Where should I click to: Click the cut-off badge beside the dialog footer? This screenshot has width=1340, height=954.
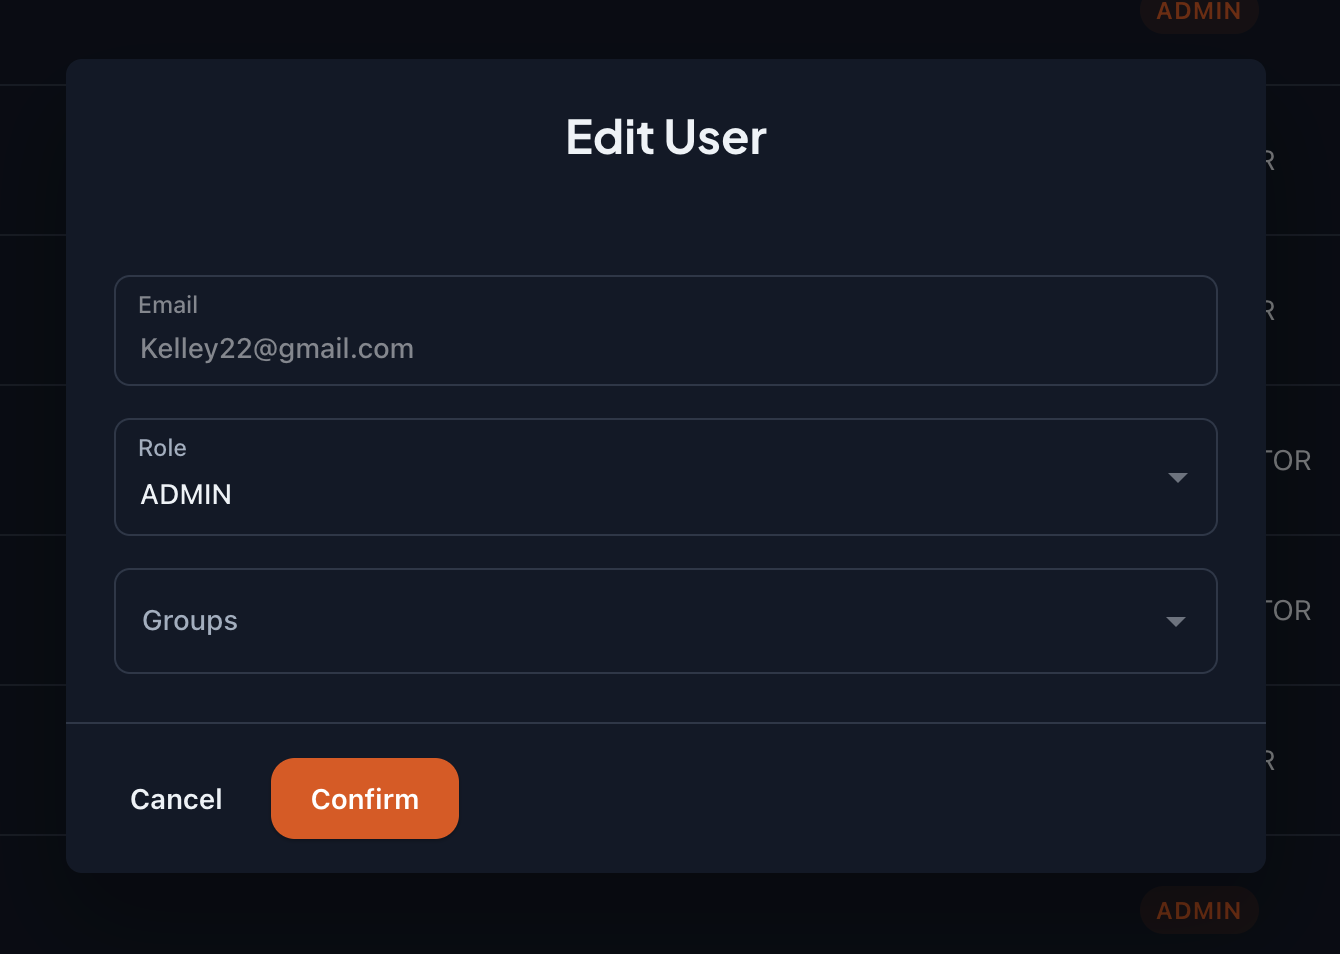pos(1270,761)
